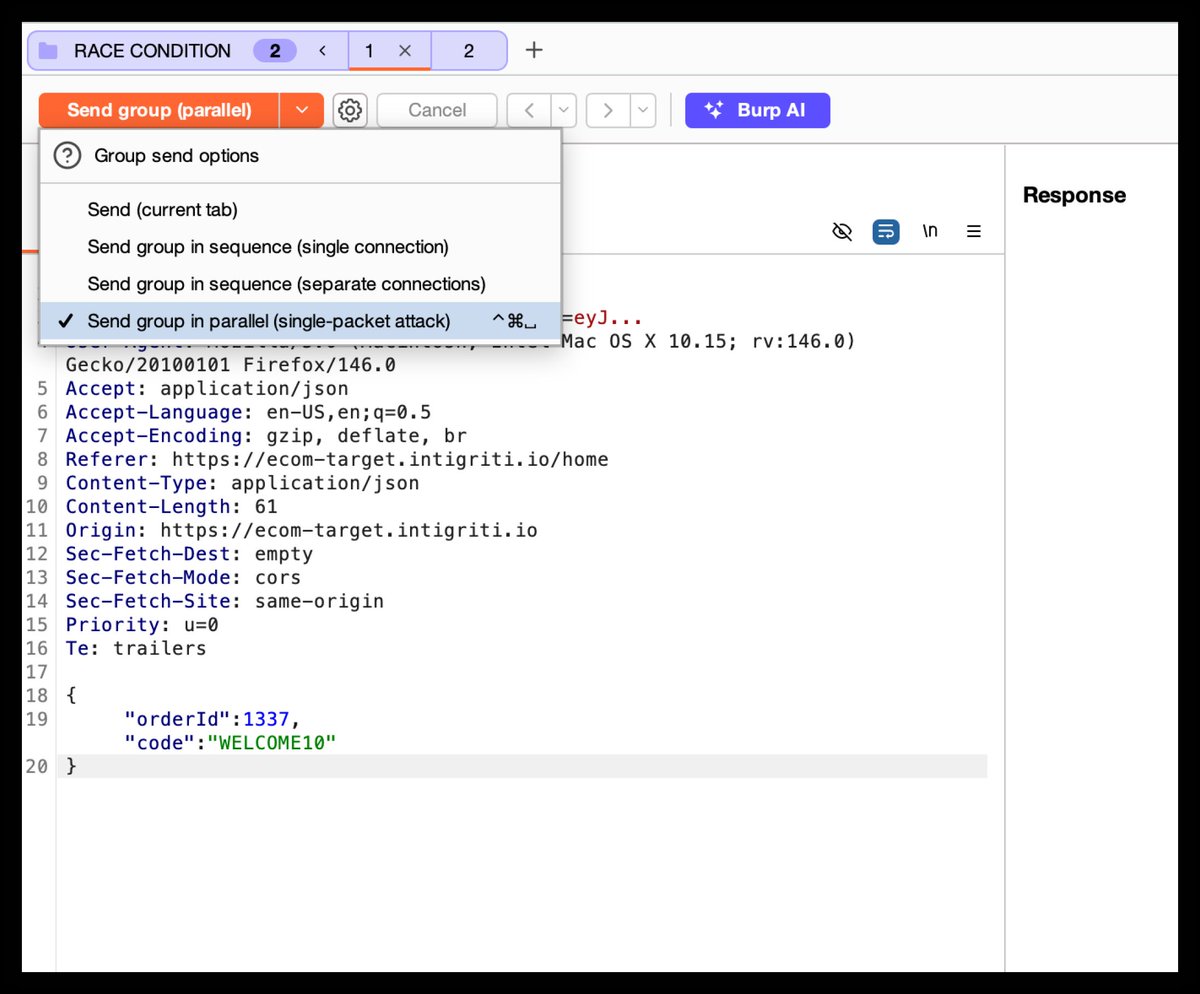Click the Cancel button
1200x994 pixels.
(437, 110)
